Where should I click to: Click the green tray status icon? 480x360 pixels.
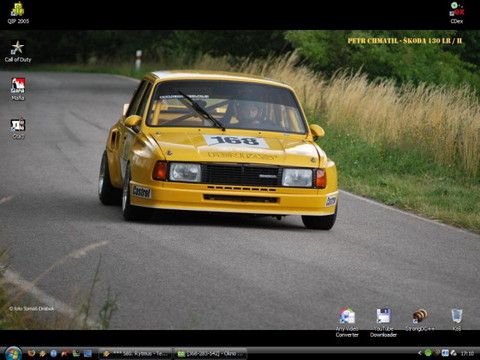click(428, 353)
